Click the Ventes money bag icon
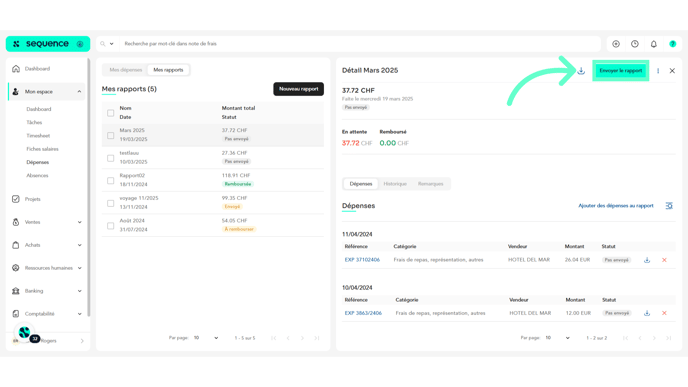Viewport: 688px width, 387px height. pos(16,222)
